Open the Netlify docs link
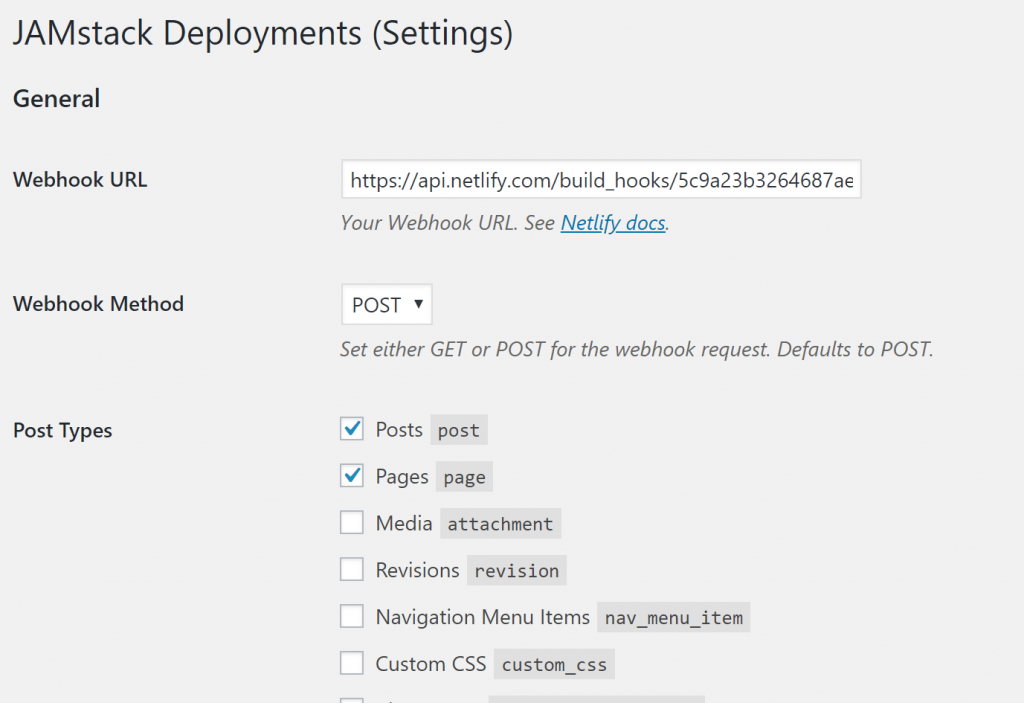Viewport: 1024px width, 703px height. pyautogui.click(x=612, y=223)
